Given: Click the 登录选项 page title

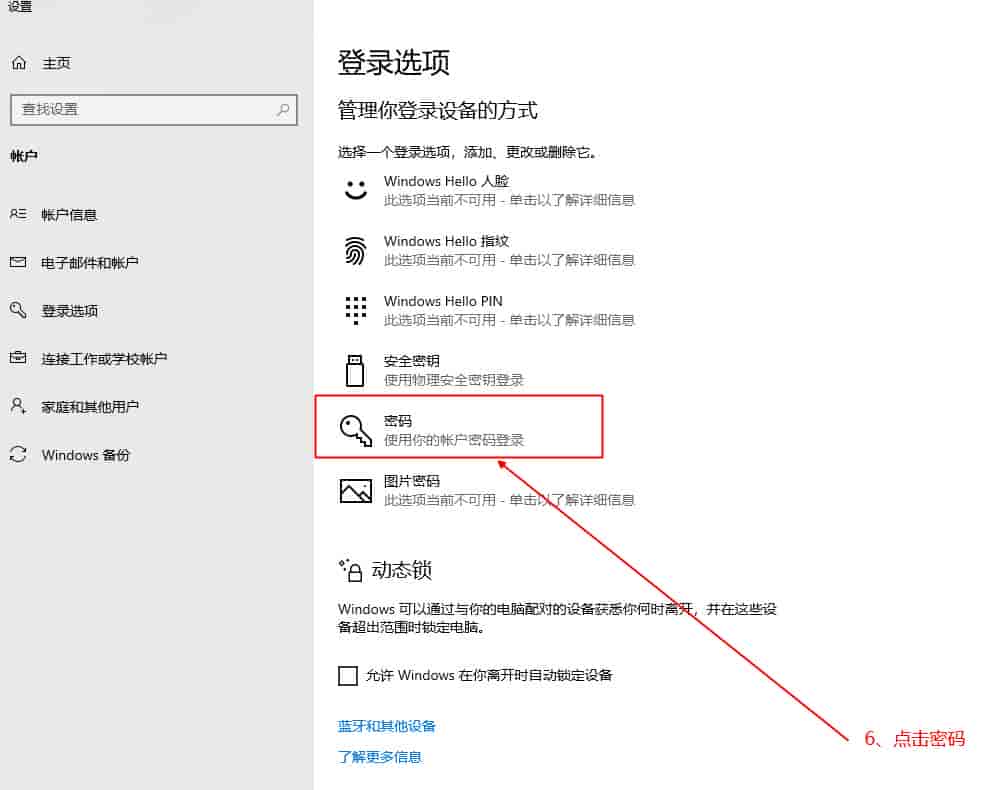Looking at the screenshot, I should 394,62.
